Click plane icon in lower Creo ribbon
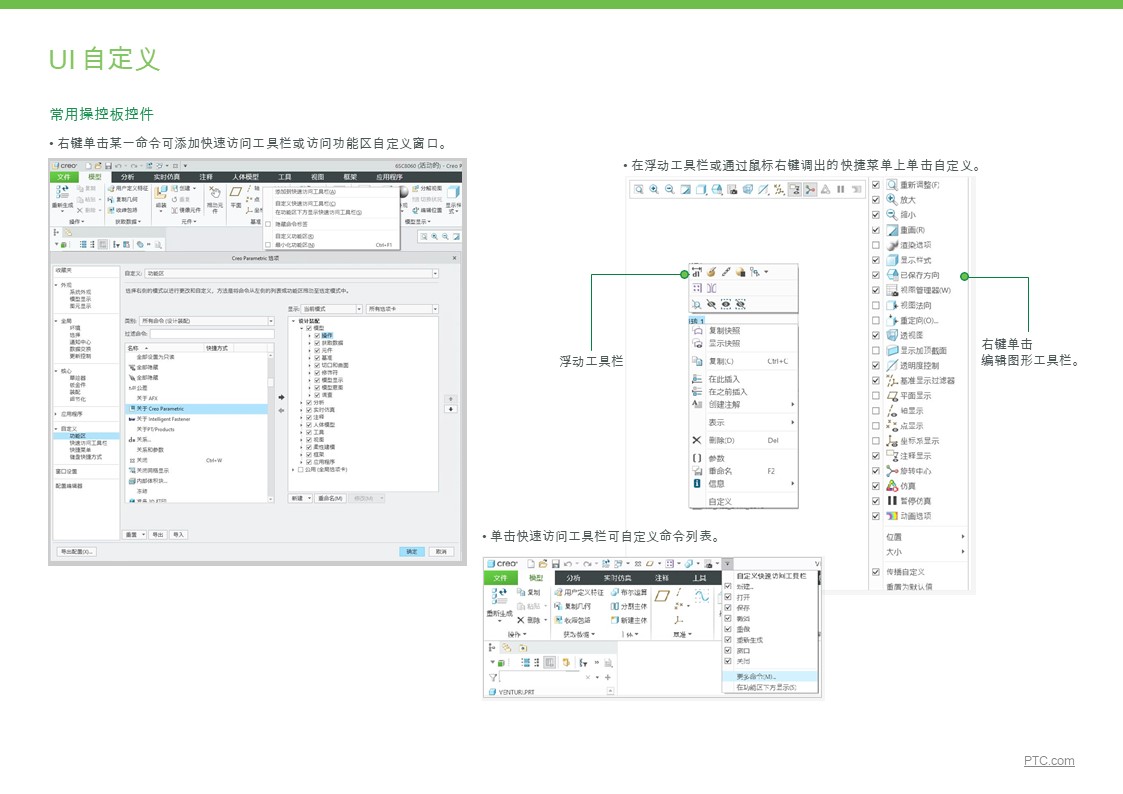Viewport: 1123px width, 794px height. [662, 596]
